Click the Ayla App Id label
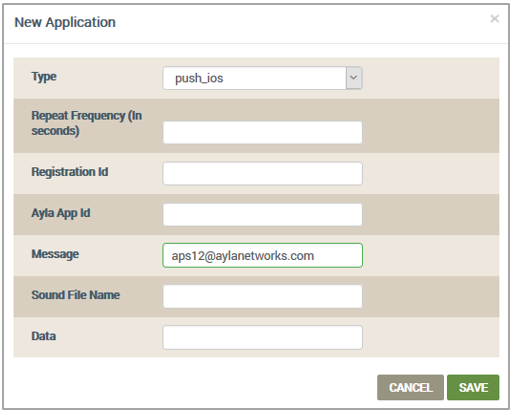Image resolution: width=513 pixels, height=414 pixels. pyautogui.click(x=61, y=213)
